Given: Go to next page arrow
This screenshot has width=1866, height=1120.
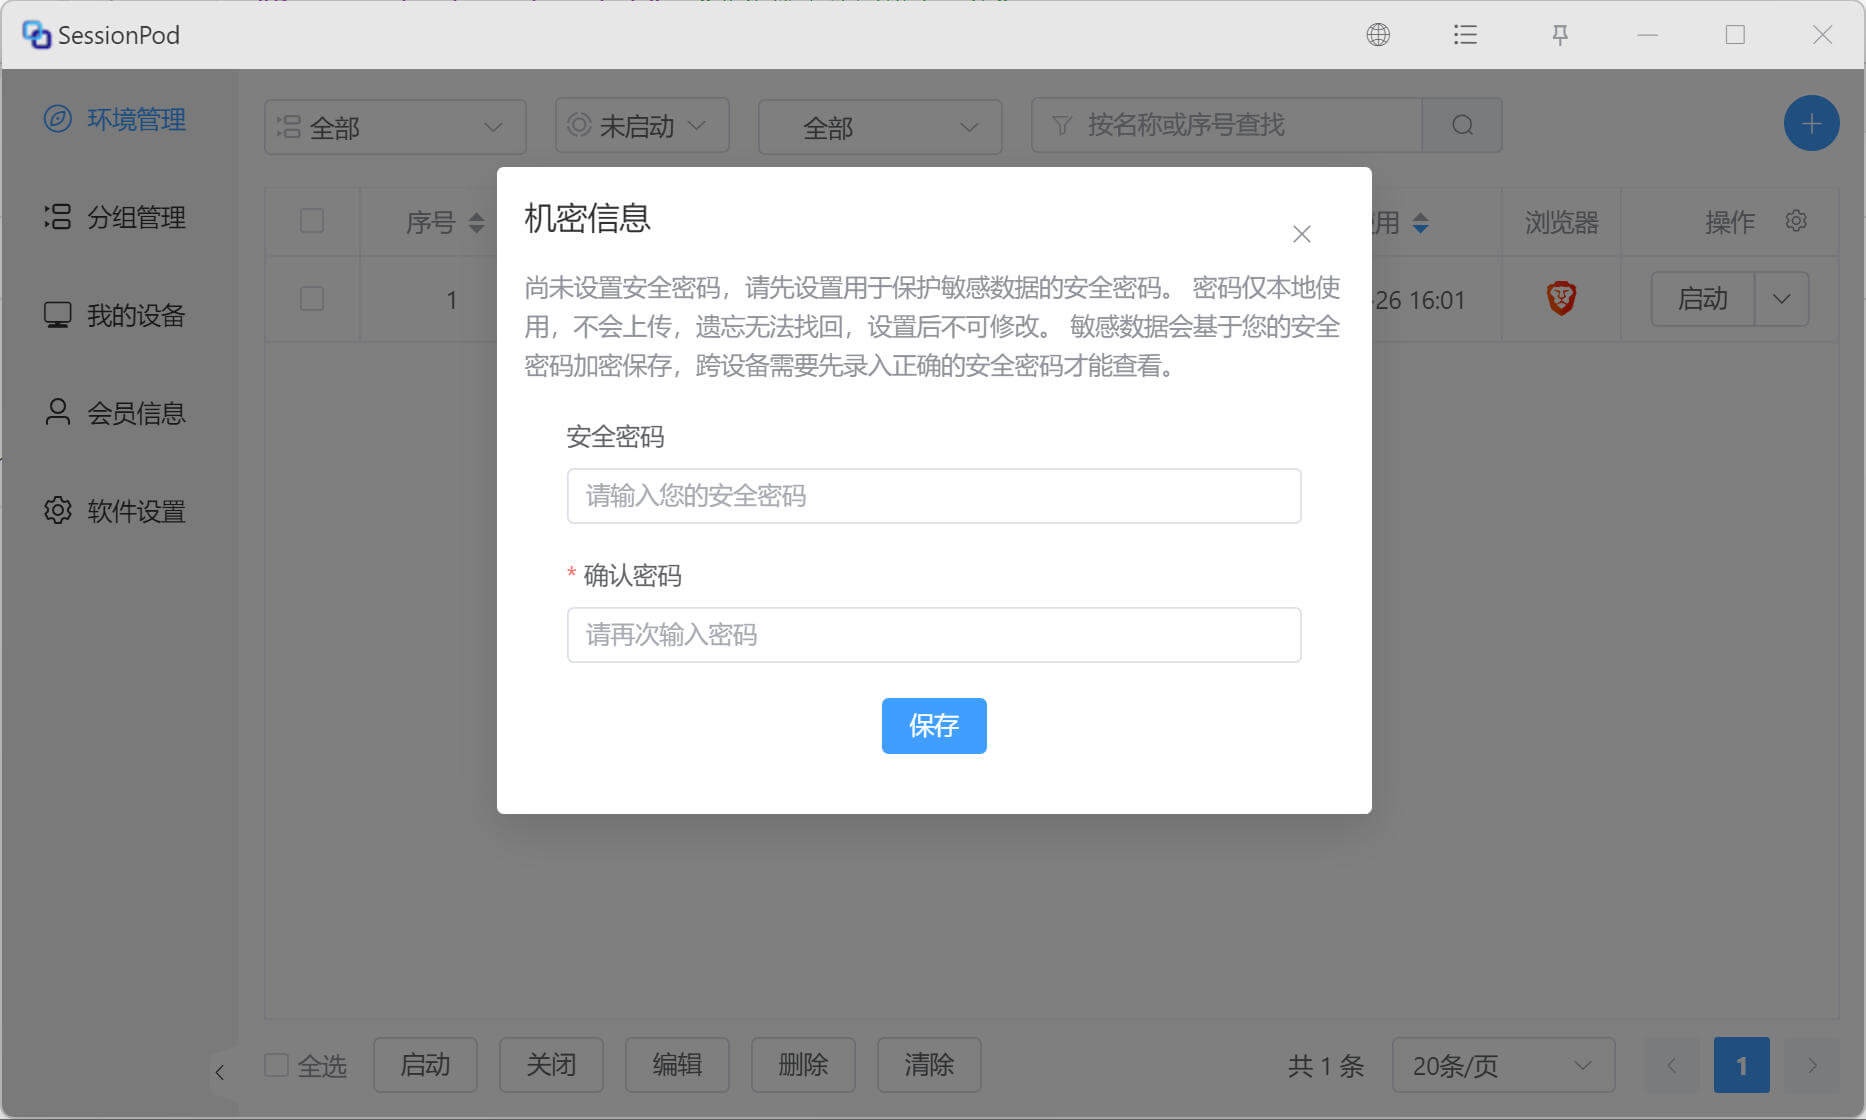Looking at the screenshot, I should click(x=1812, y=1065).
